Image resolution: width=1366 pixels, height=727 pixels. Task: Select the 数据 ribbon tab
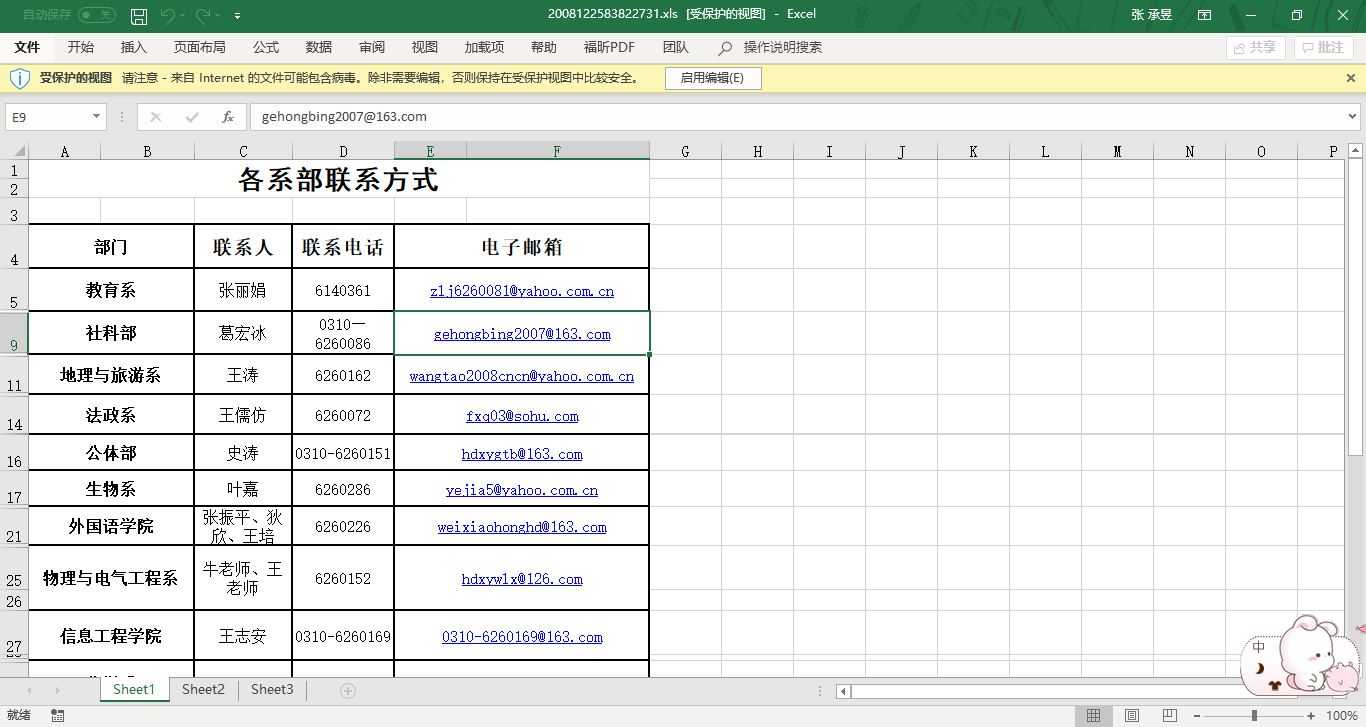(319, 47)
